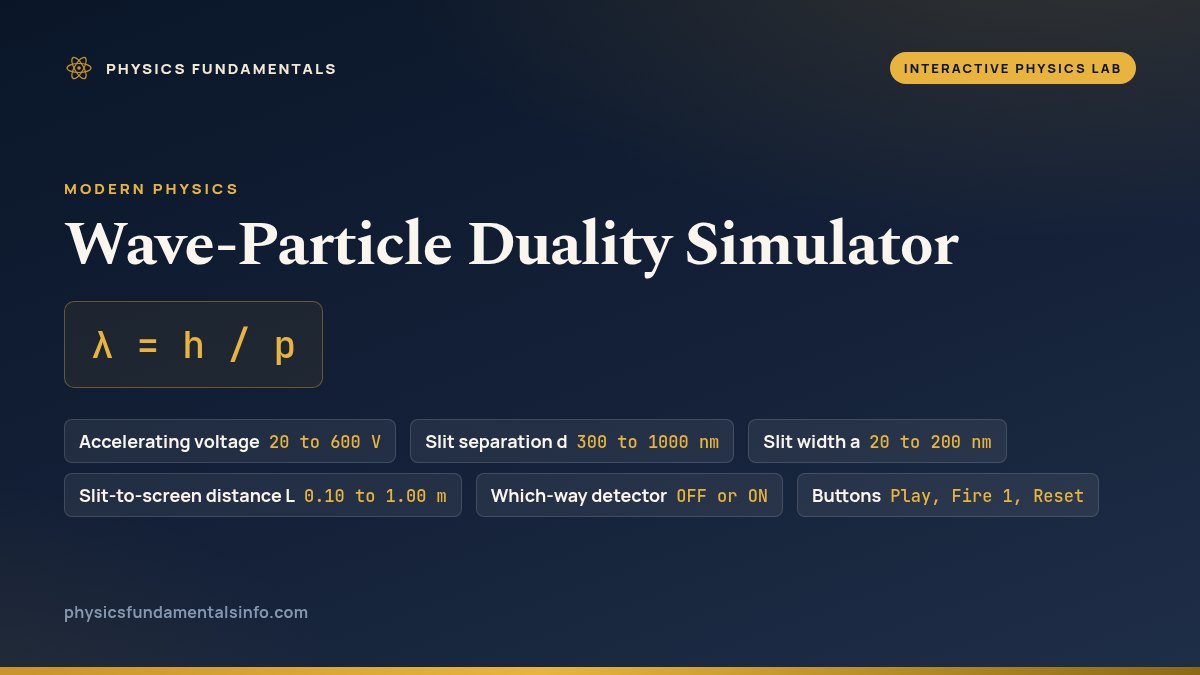
Task: Click the Interactive Physics Lab badge
Action: (x=1013, y=68)
